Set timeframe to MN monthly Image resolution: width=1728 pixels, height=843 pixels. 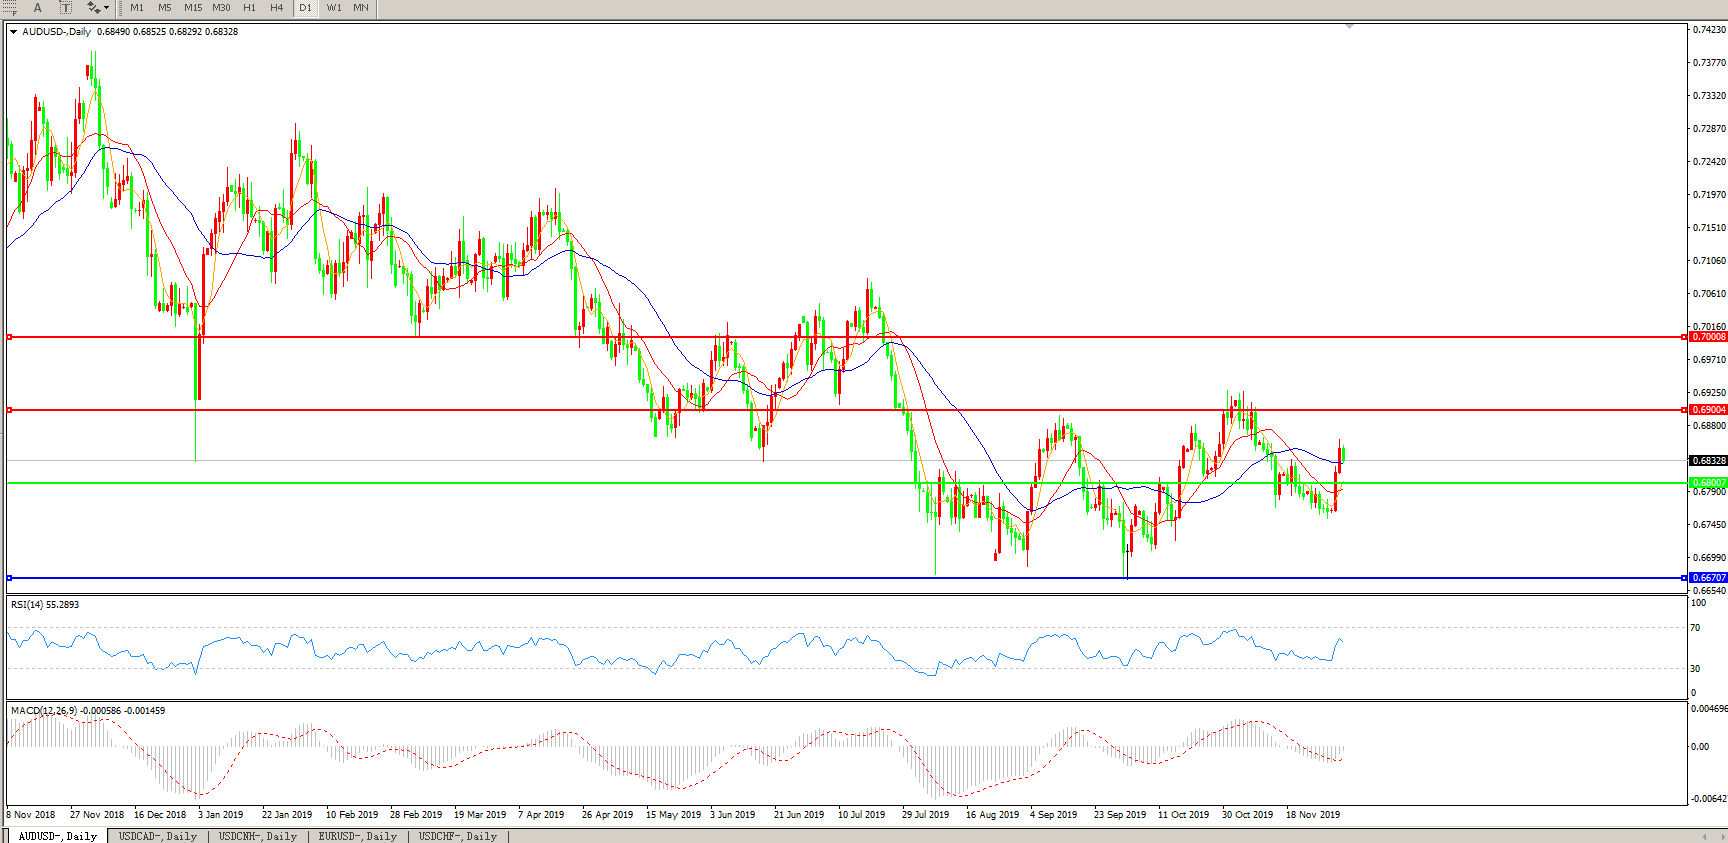[361, 8]
